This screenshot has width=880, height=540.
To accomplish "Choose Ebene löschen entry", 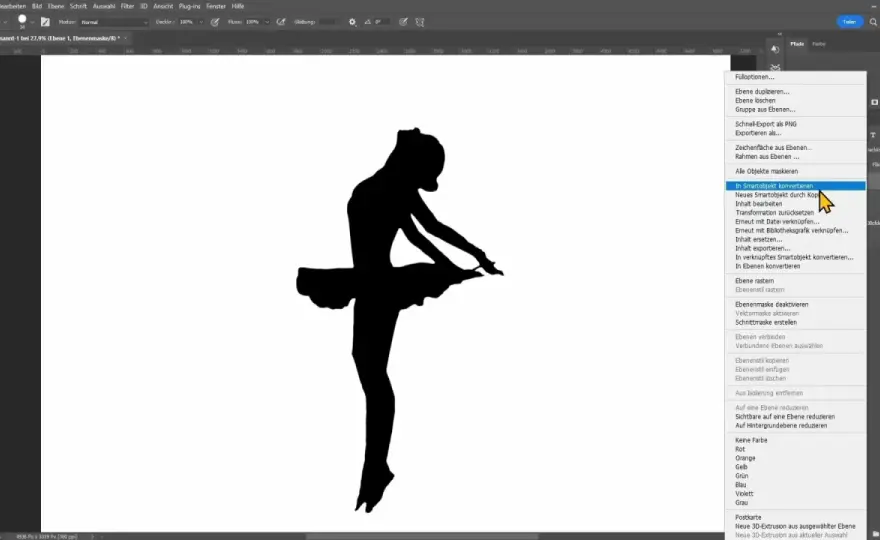I will point(795,100).
